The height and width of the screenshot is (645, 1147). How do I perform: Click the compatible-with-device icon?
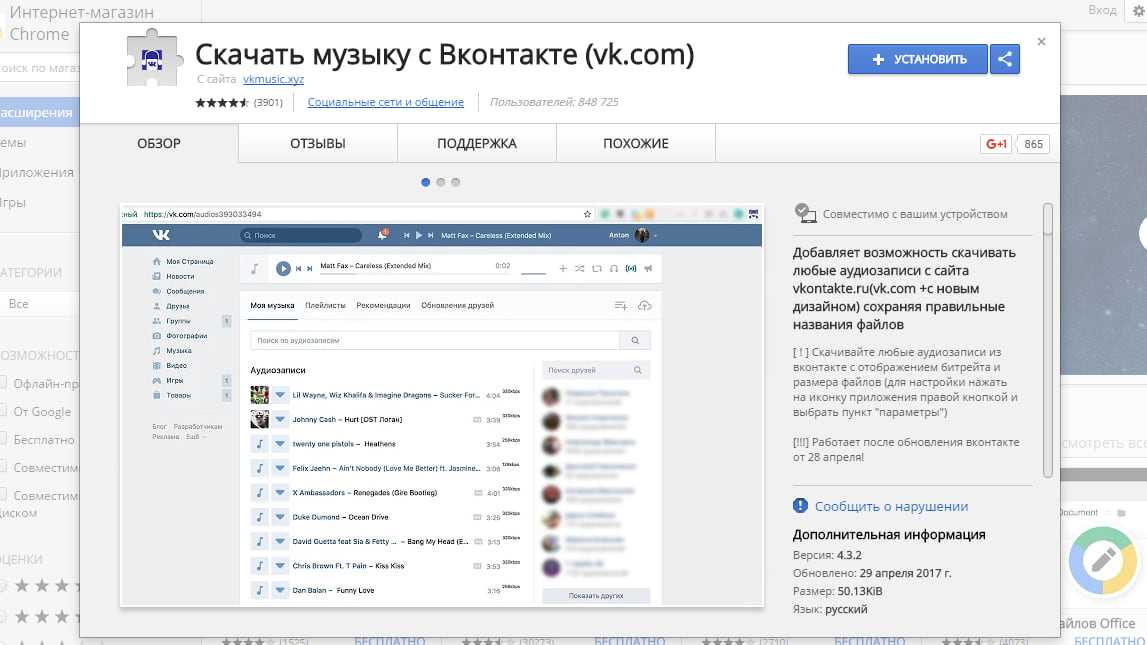tap(805, 214)
